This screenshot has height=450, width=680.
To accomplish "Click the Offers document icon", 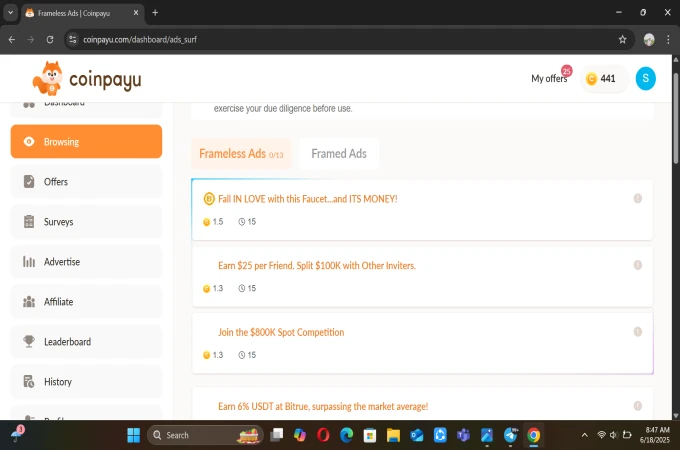I will [29, 182].
